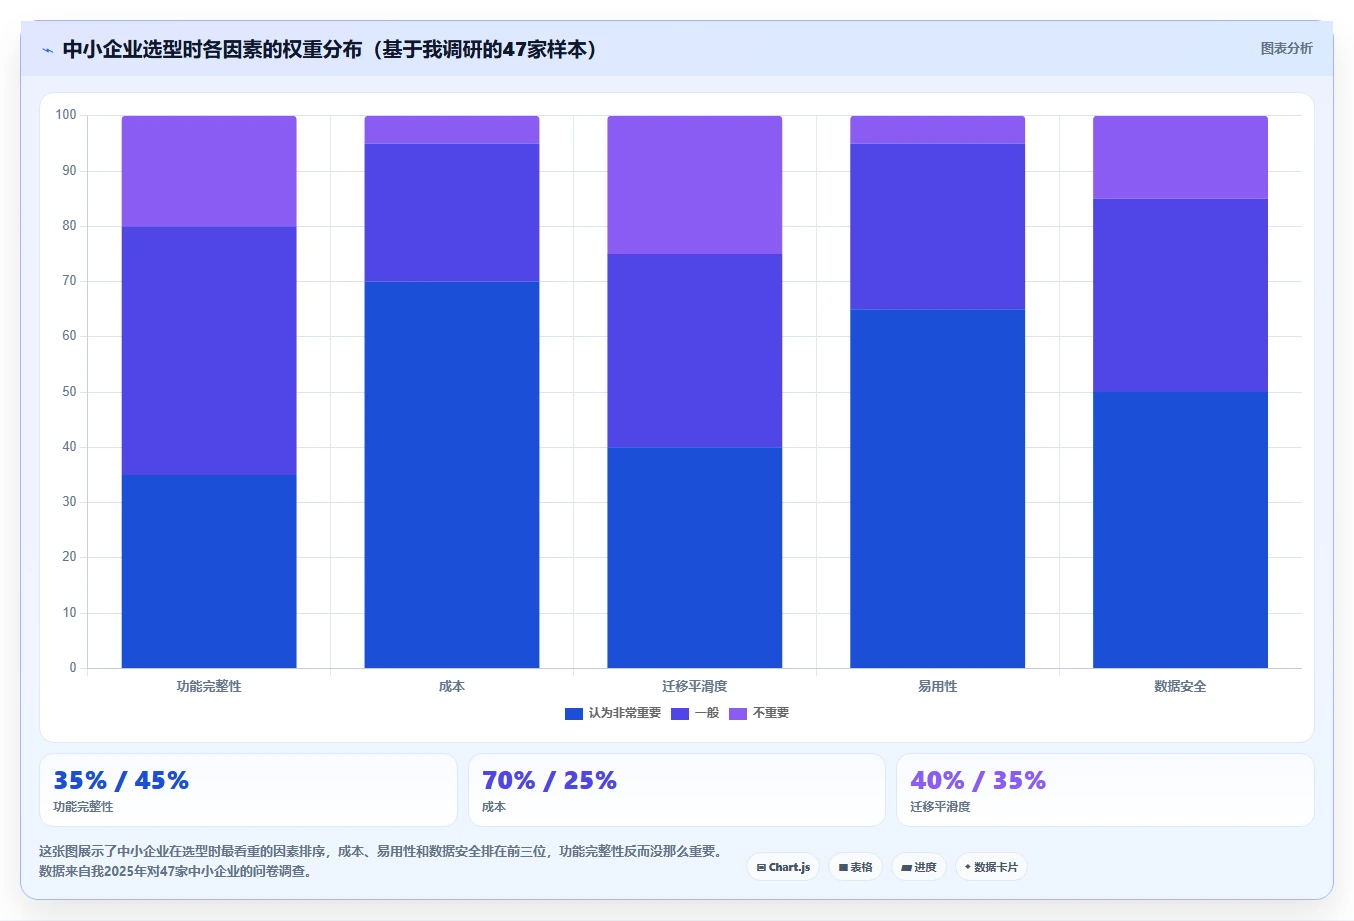Click the 进度 tag button
The width and height of the screenshot is (1354, 921).
pyautogui.click(x=919, y=867)
